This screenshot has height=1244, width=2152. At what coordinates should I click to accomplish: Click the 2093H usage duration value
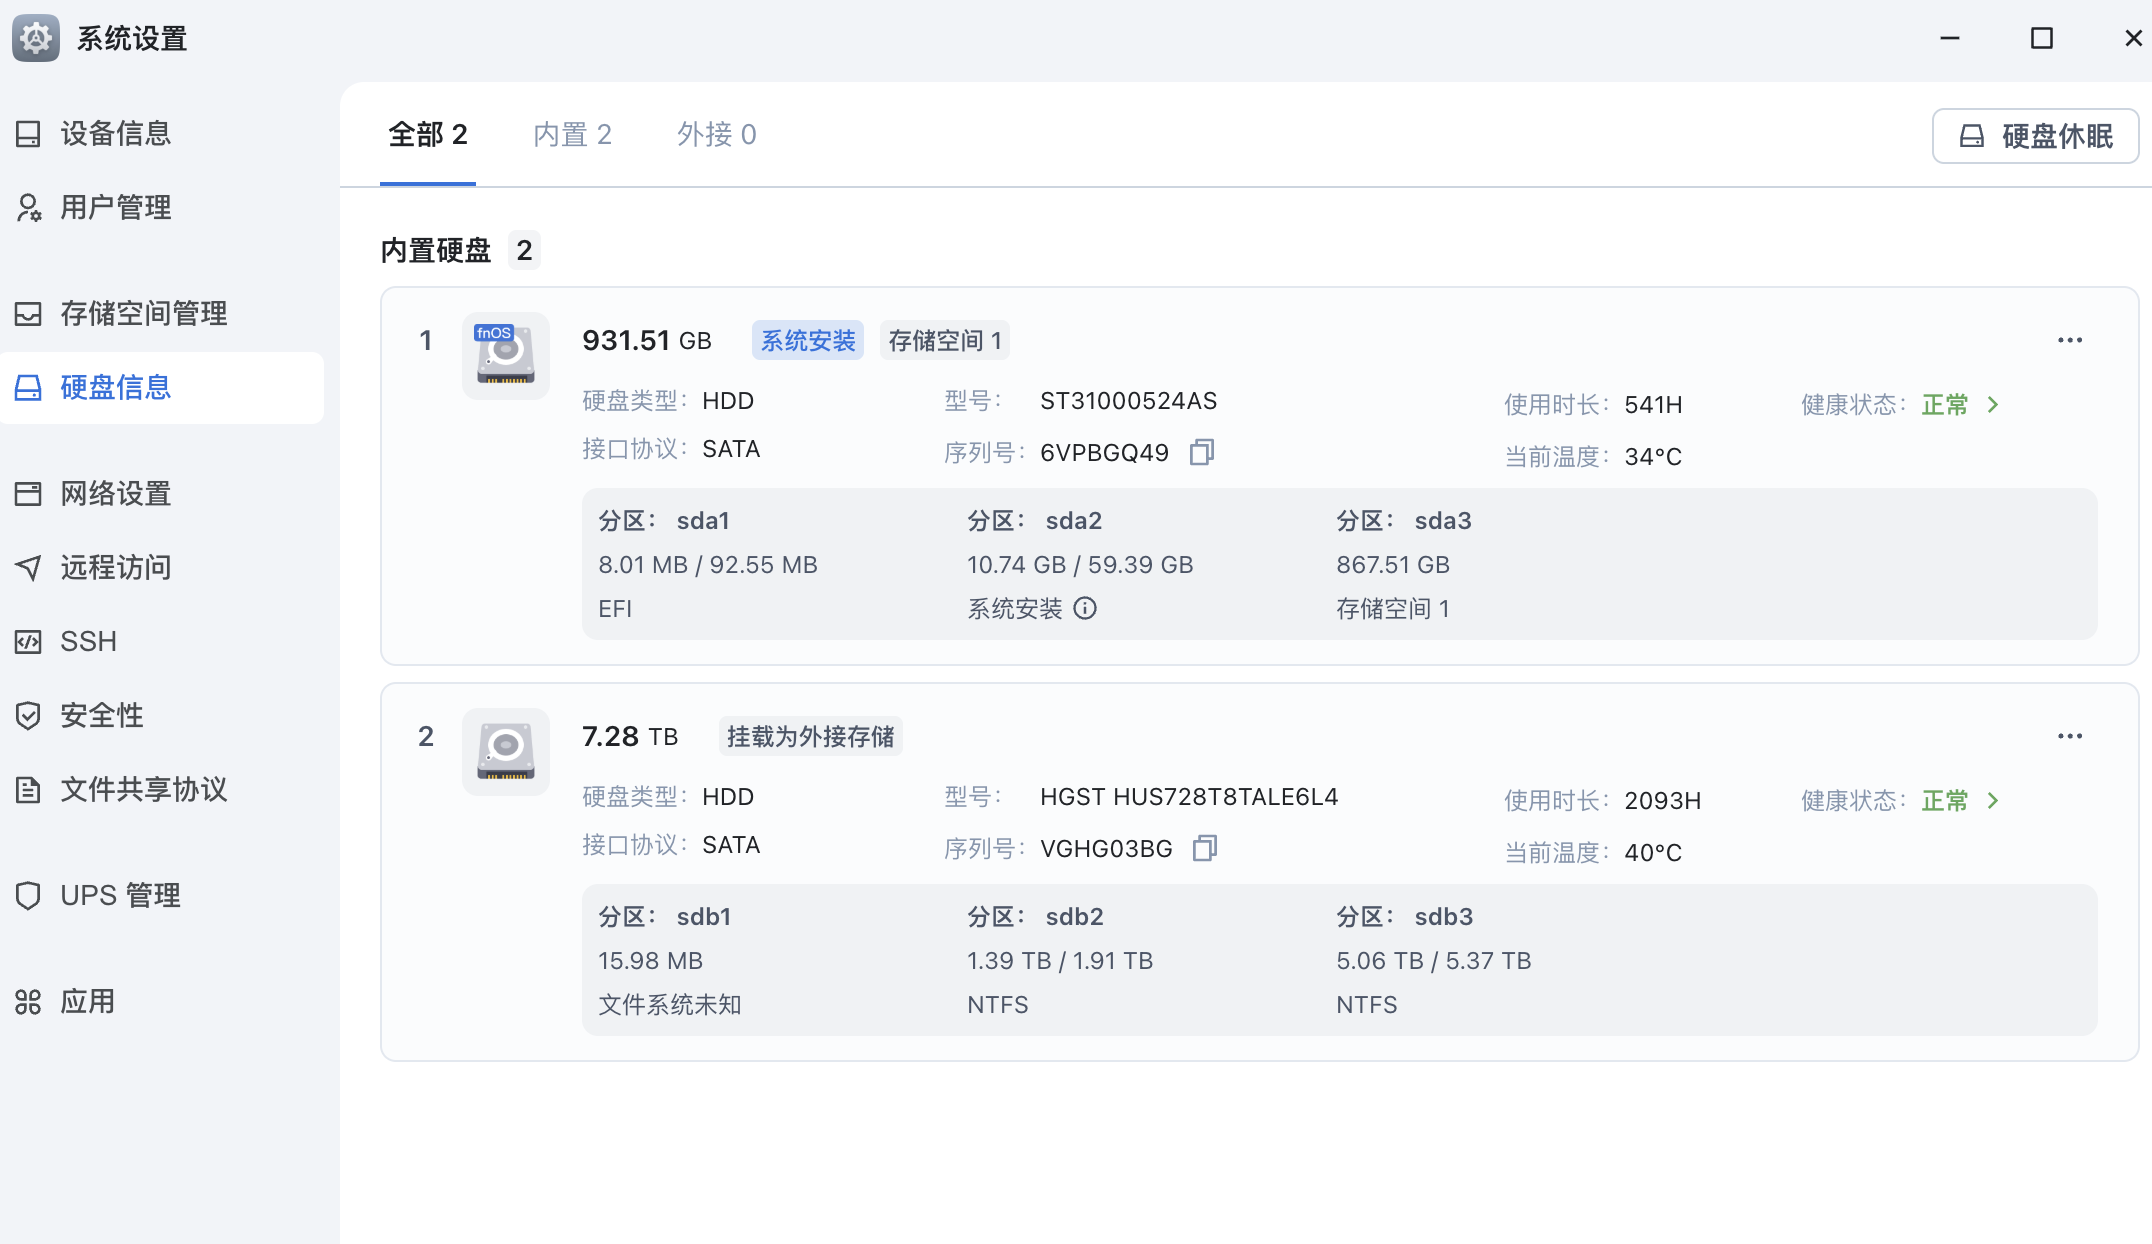[1662, 800]
